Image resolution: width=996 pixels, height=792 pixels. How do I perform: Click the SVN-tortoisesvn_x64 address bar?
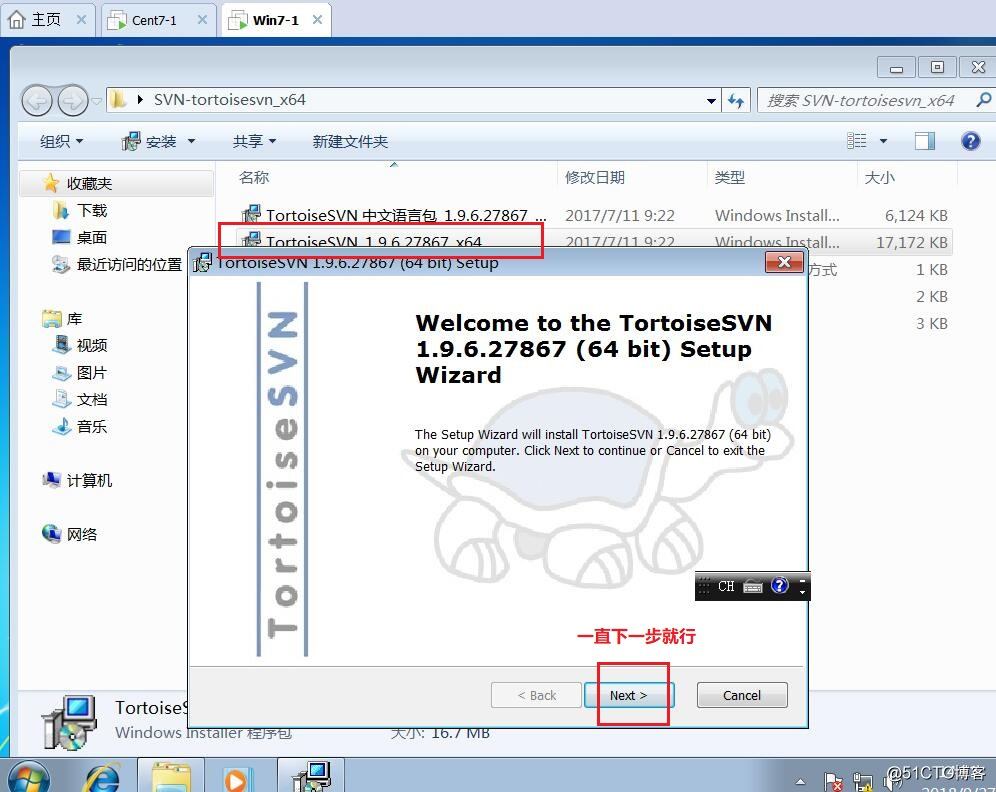(413, 100)
